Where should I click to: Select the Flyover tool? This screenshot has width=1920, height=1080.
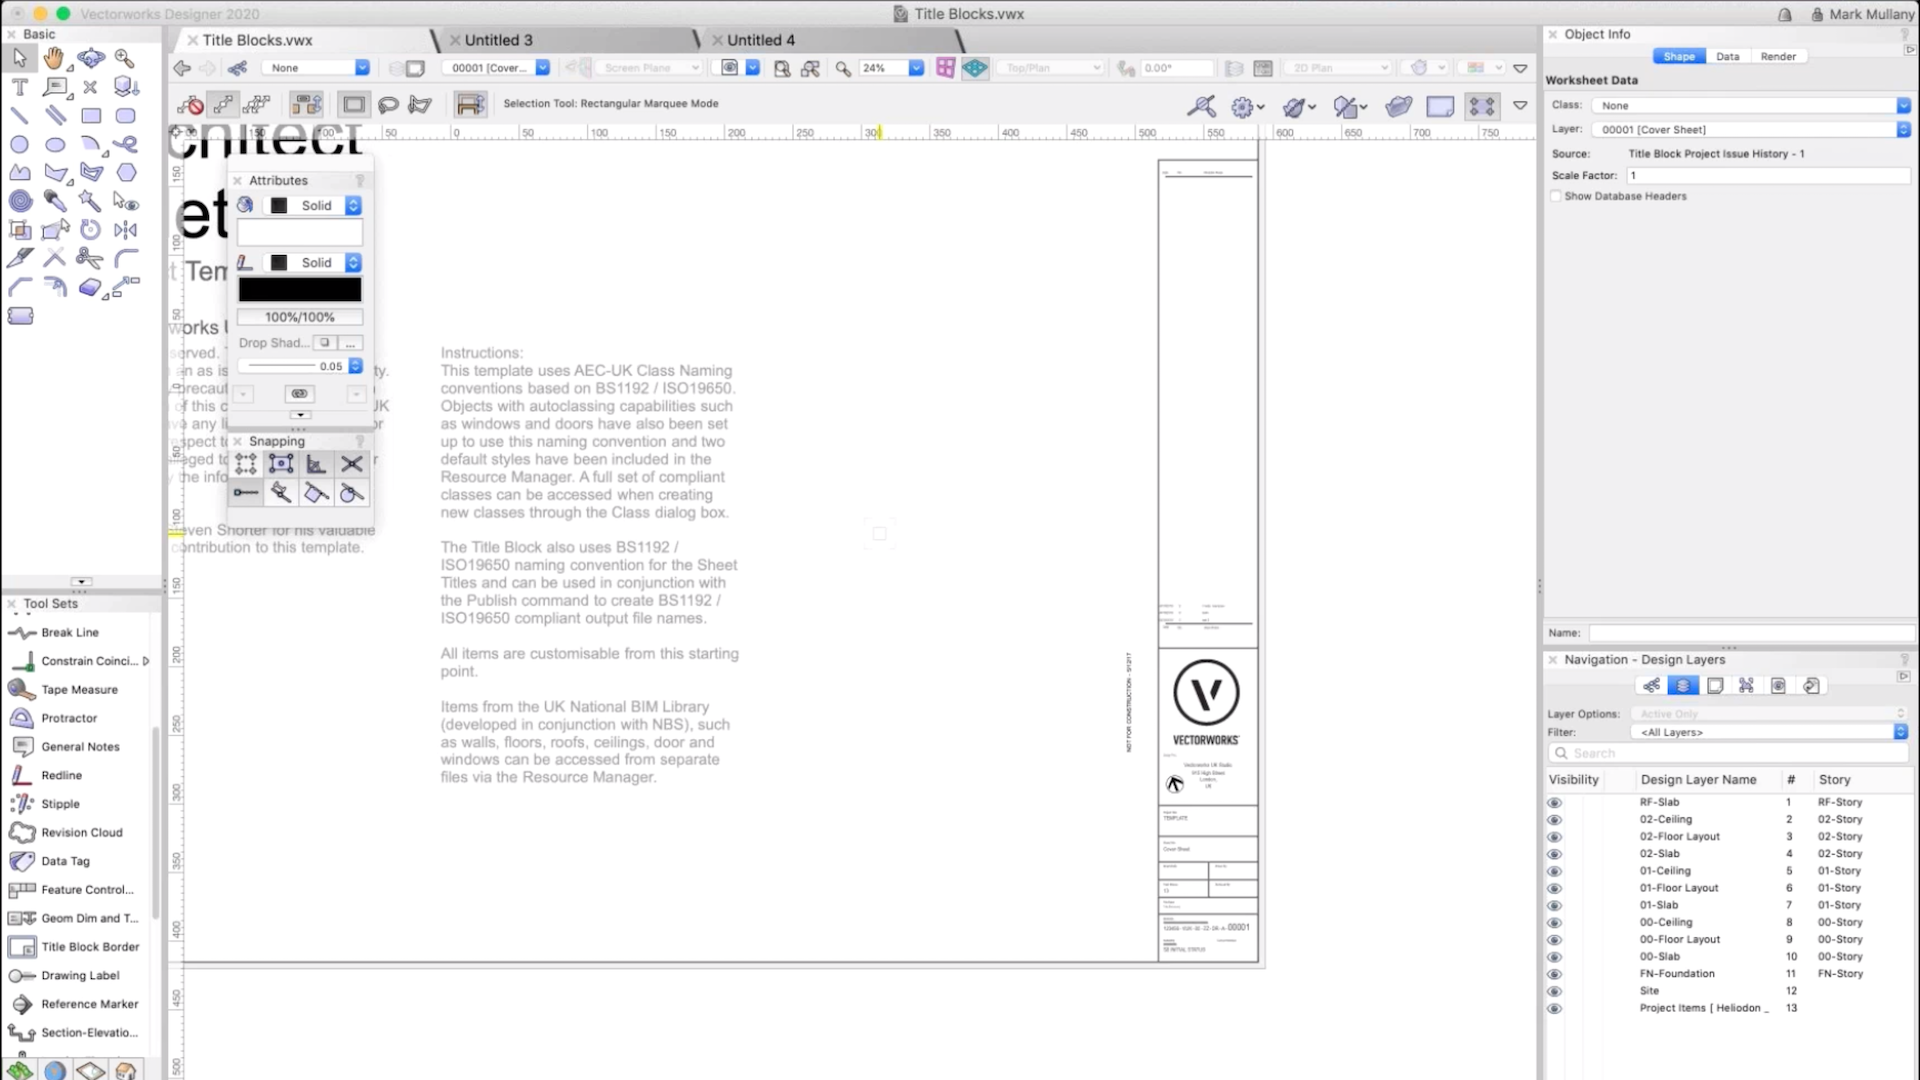[90, 59]
